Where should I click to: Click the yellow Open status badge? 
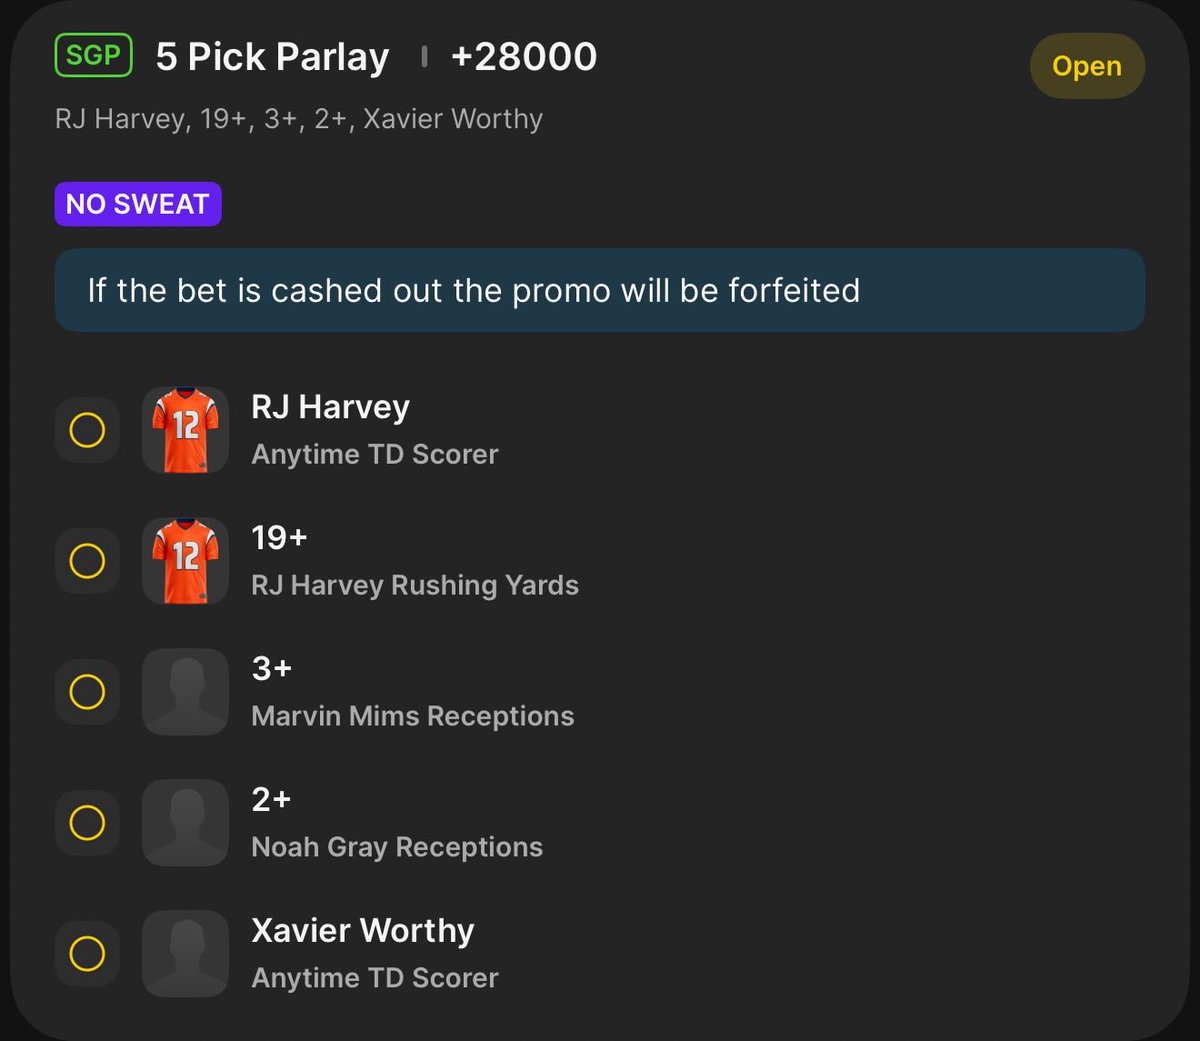[1087, 66]
